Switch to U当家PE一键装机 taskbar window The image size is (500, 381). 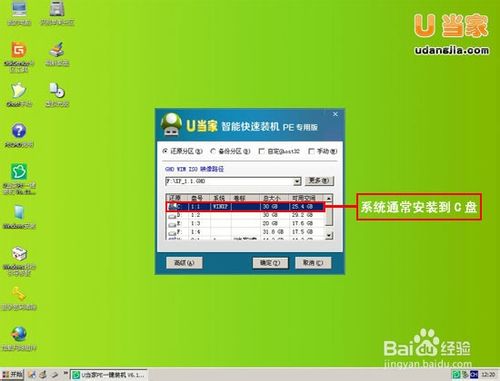point(109,375)
